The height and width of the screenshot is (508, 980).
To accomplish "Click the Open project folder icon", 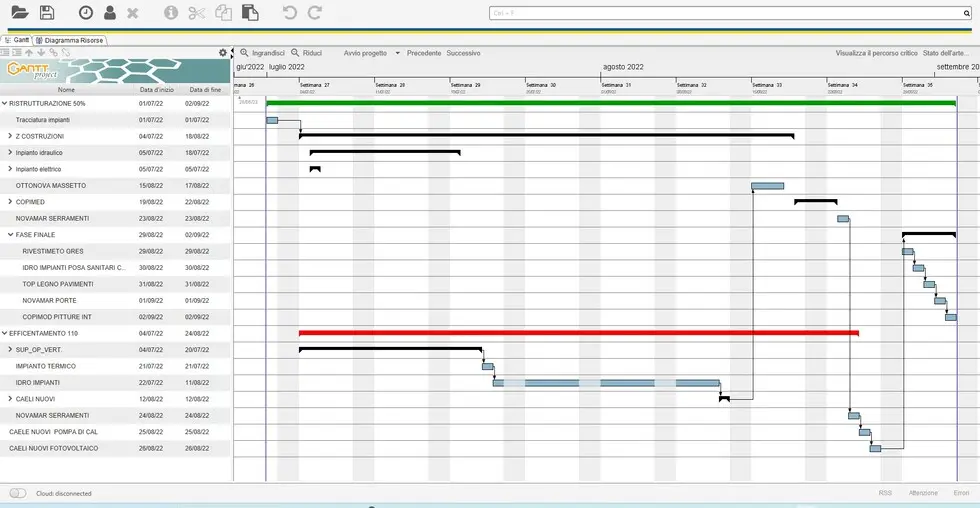I will tap(19, 13).
